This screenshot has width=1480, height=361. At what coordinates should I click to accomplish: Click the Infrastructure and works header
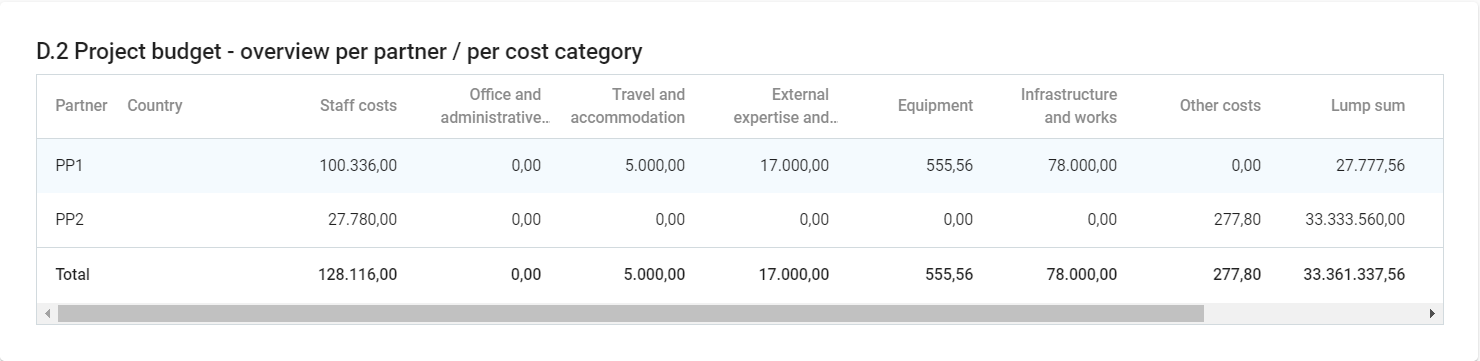(1069, 106)
